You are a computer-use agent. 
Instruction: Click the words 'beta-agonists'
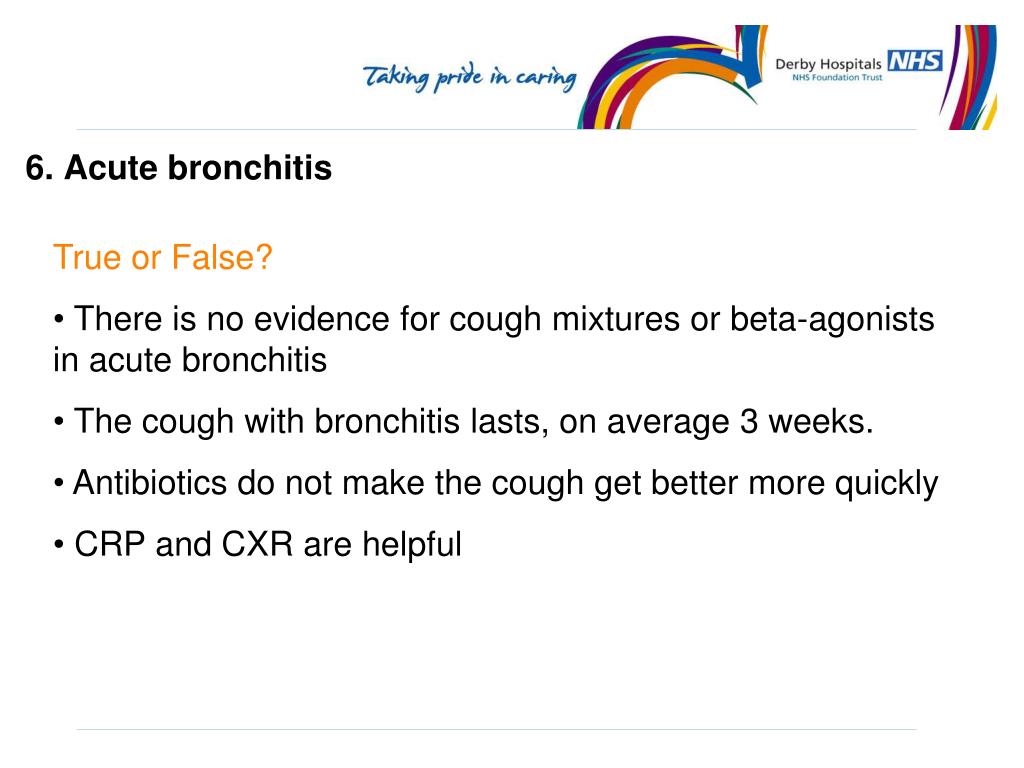point(832,320)
